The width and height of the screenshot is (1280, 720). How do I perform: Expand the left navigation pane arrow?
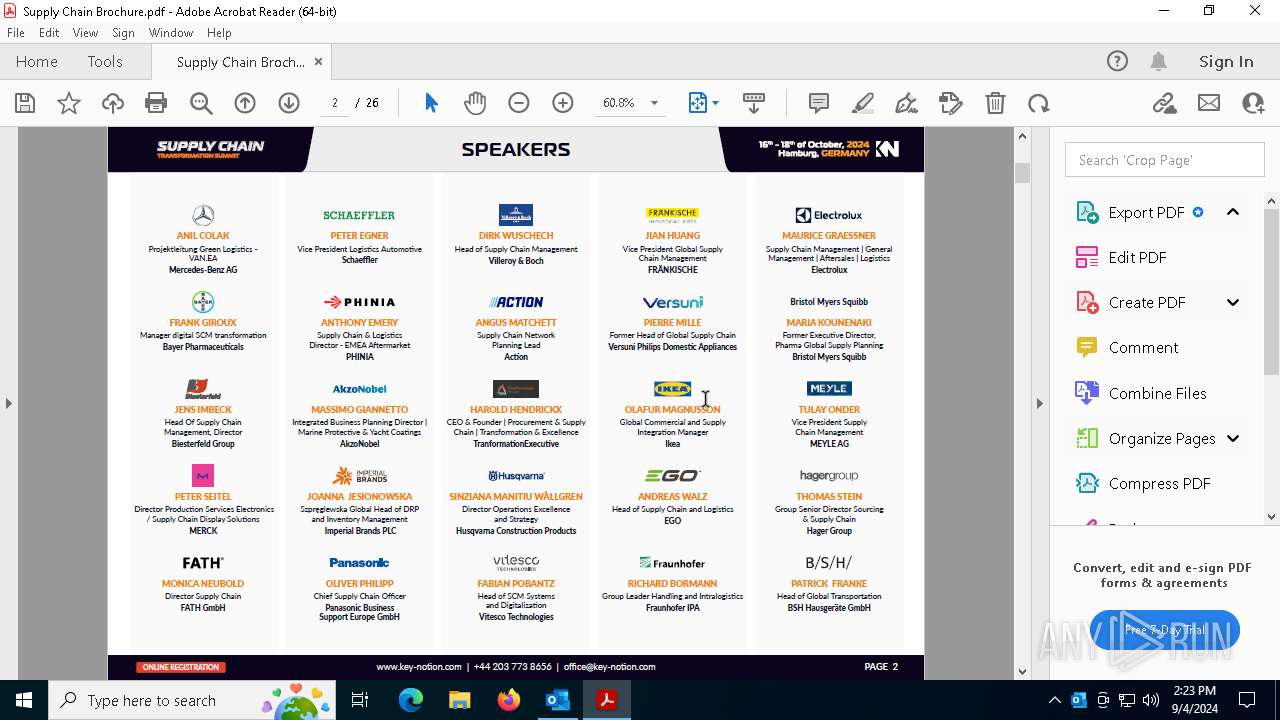[x=8, y=403]
